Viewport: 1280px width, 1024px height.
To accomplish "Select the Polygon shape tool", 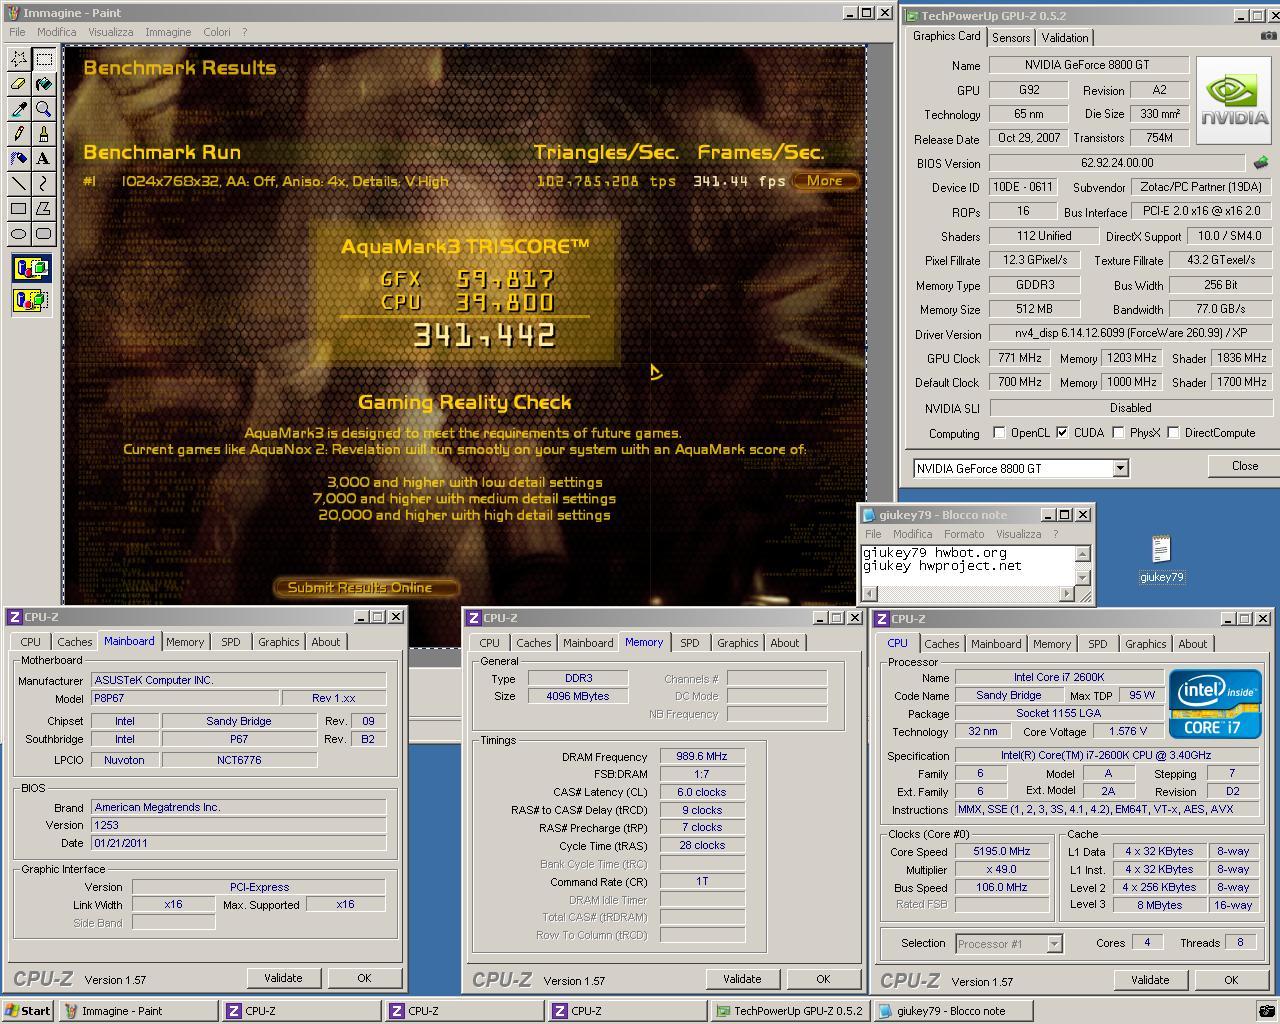I will coord(44,209).
